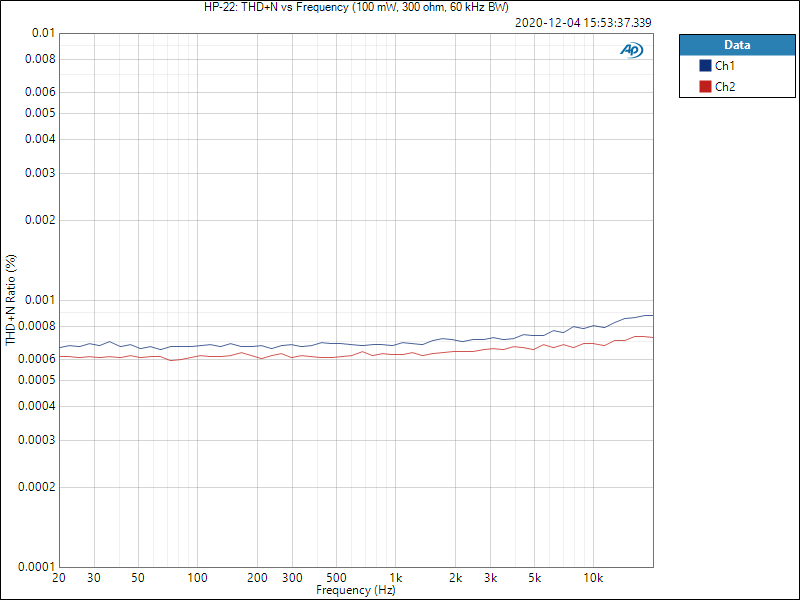800x600 pixels.
Task: Click the THD+N Ratio (%) axis label
Action: coord(11,300)
